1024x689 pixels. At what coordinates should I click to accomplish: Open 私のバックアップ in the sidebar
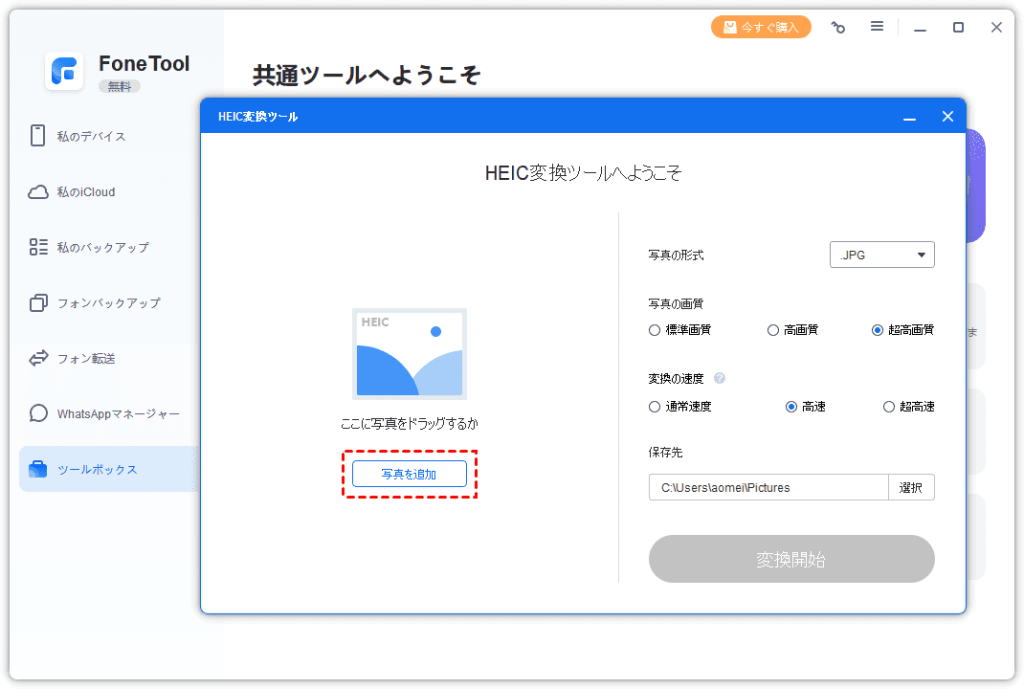coord(102,247)
